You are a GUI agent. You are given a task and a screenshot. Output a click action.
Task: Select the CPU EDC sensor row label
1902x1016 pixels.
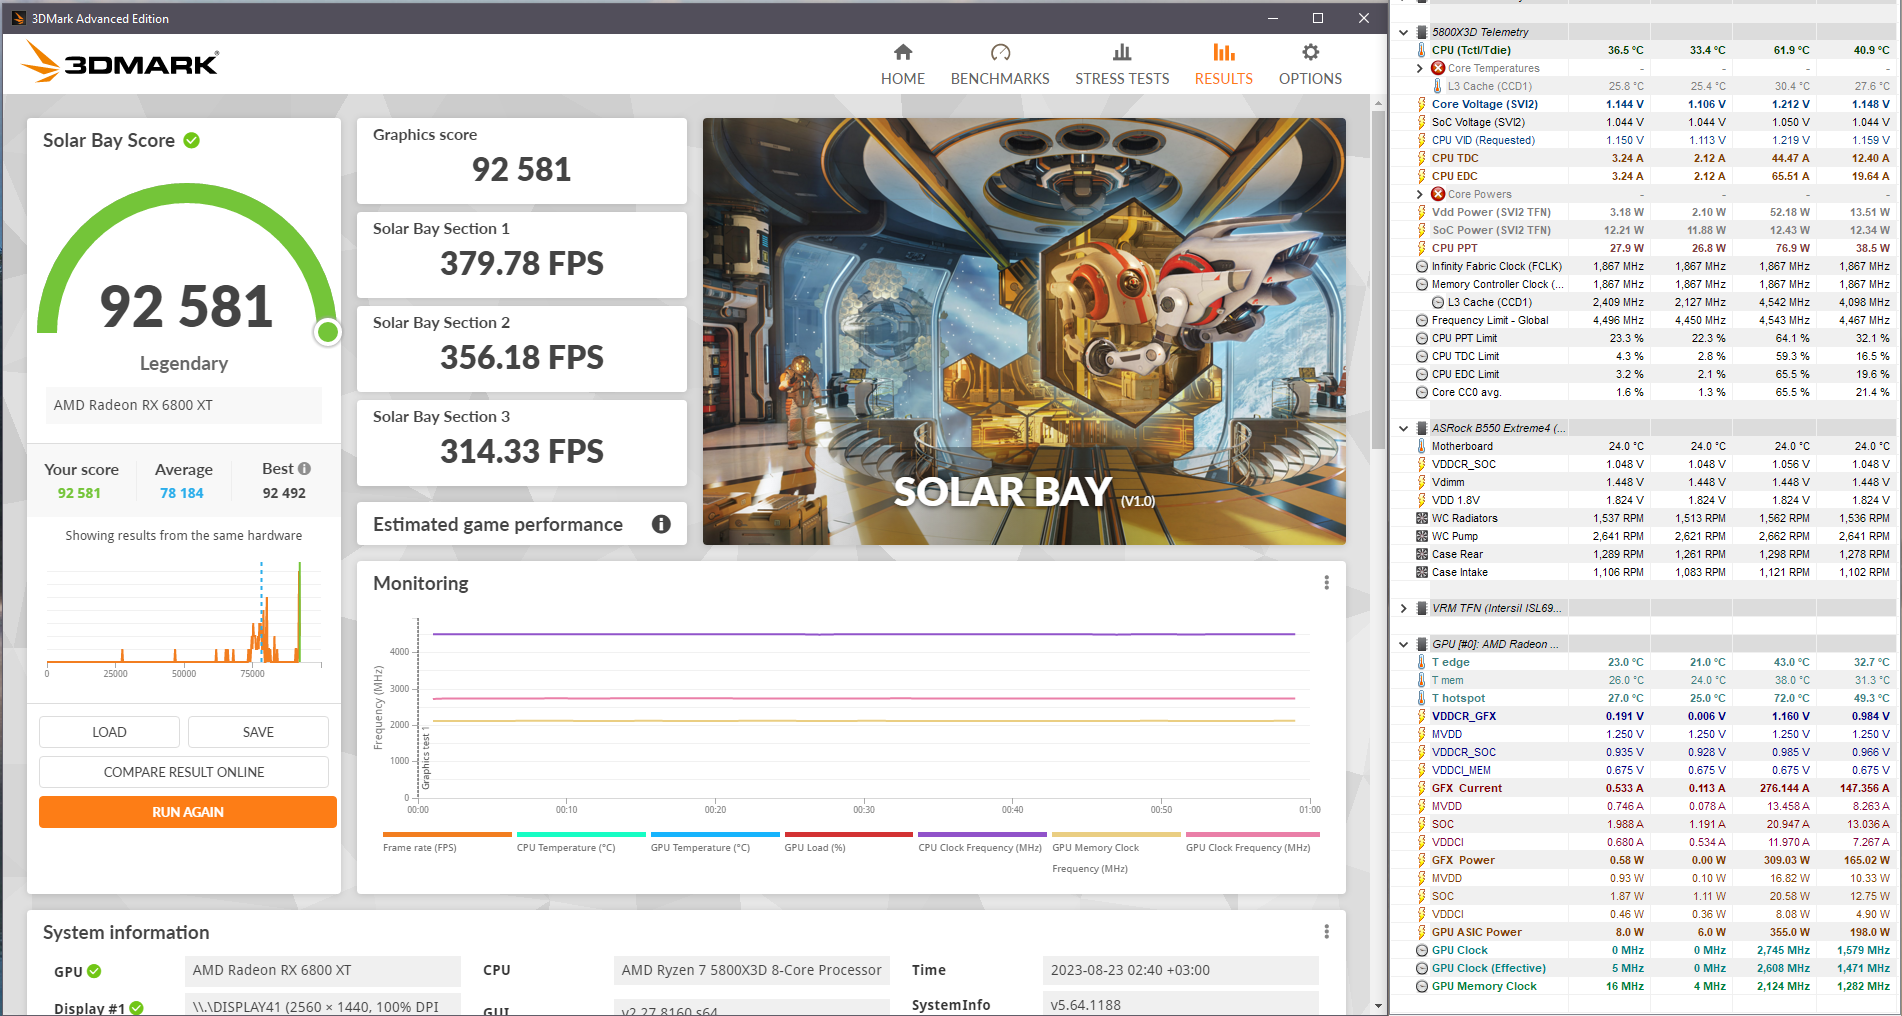(1454, 176)
